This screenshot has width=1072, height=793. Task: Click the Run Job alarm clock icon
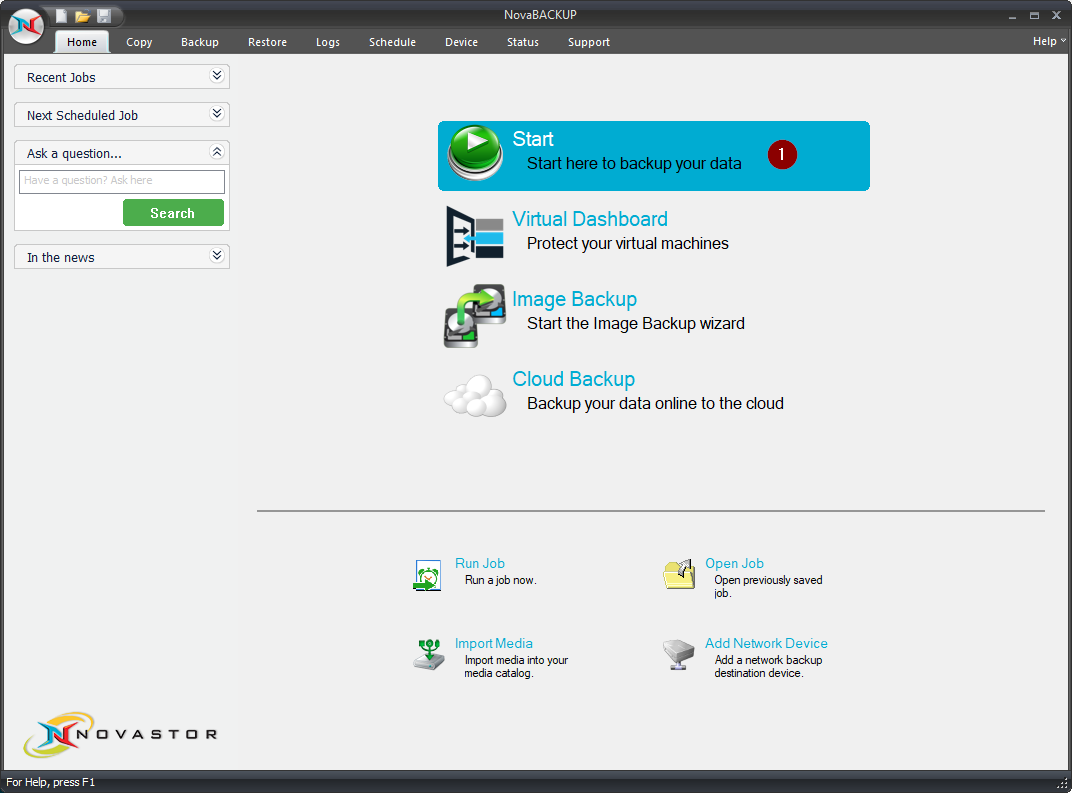click(x=427, y=575)
